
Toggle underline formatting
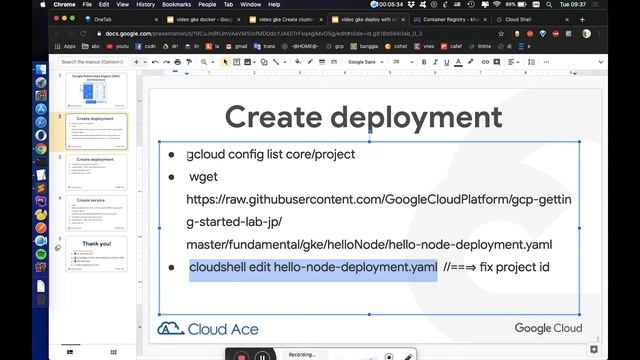pyautogui.click(x=447, y=62)
